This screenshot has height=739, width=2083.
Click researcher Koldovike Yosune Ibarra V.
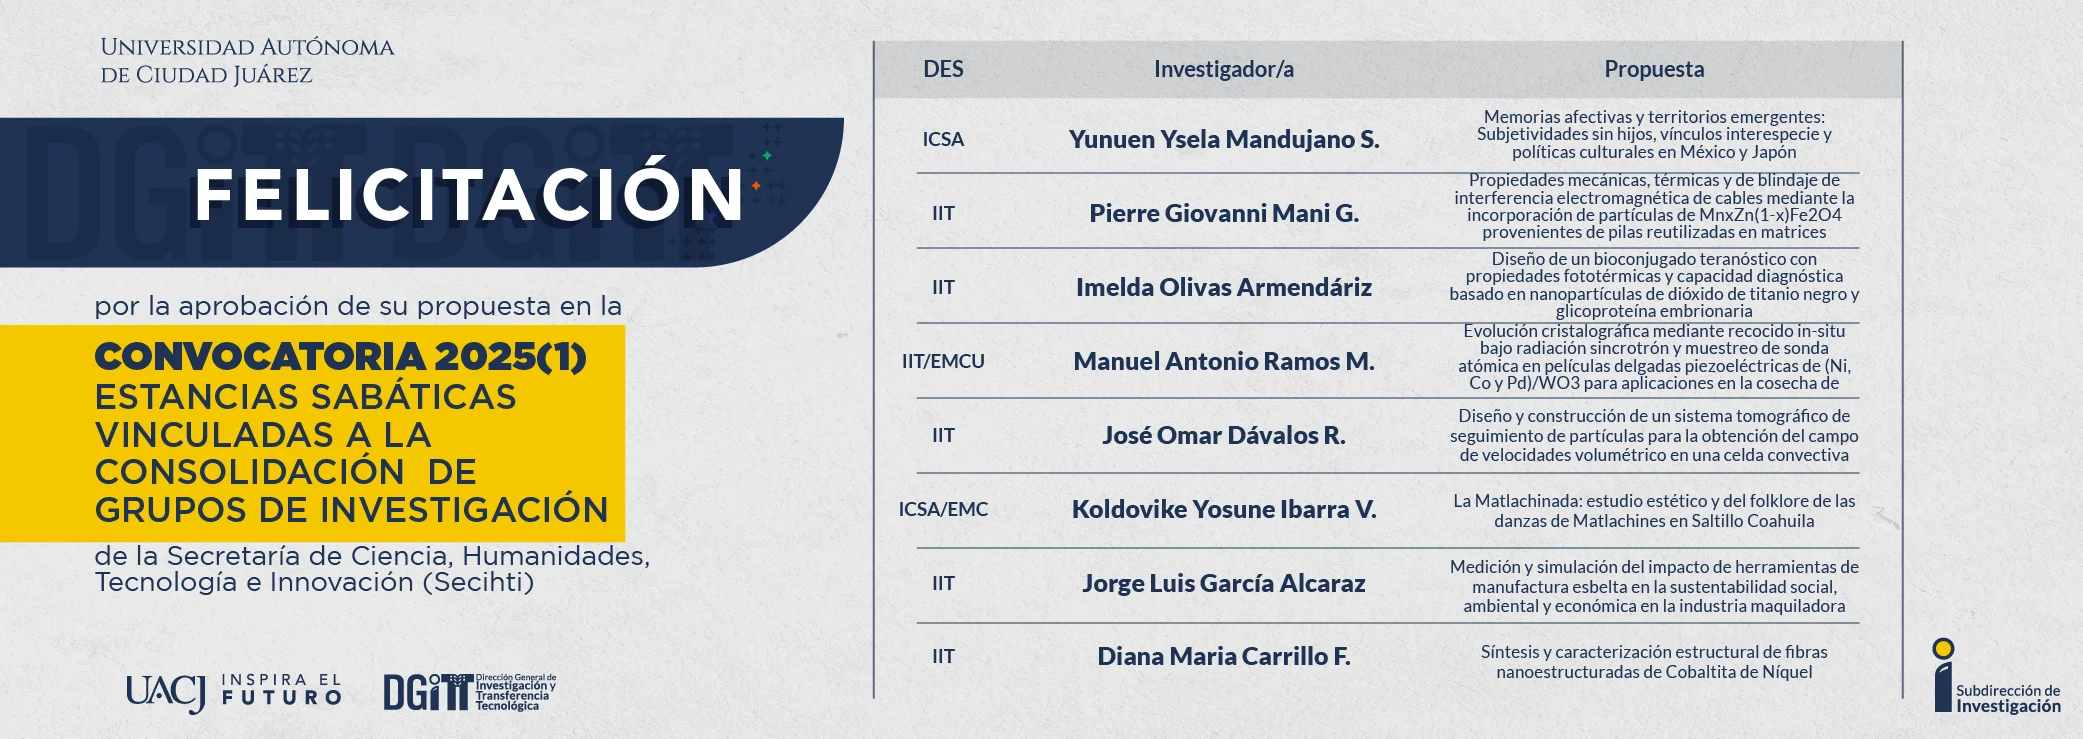pyautogui.click(x=1224, y=509)
